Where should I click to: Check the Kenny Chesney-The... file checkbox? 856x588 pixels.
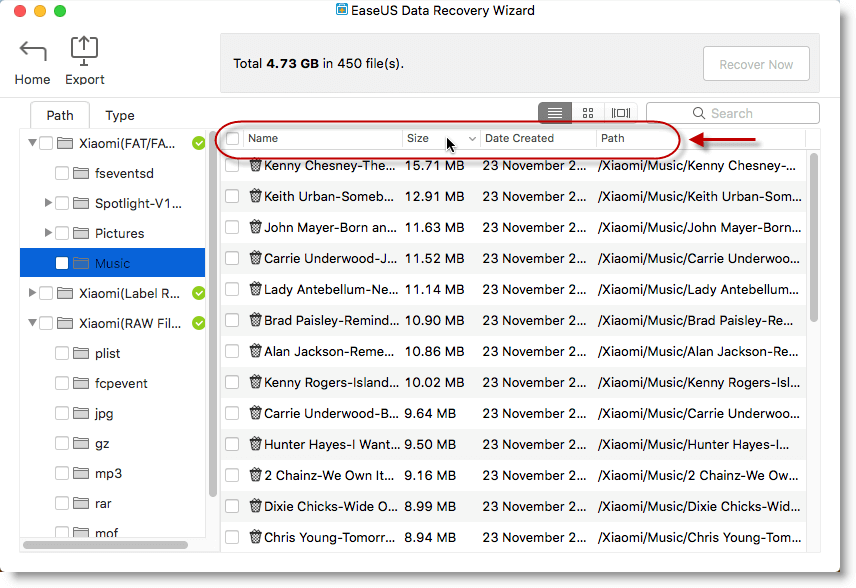click(232, 165)
